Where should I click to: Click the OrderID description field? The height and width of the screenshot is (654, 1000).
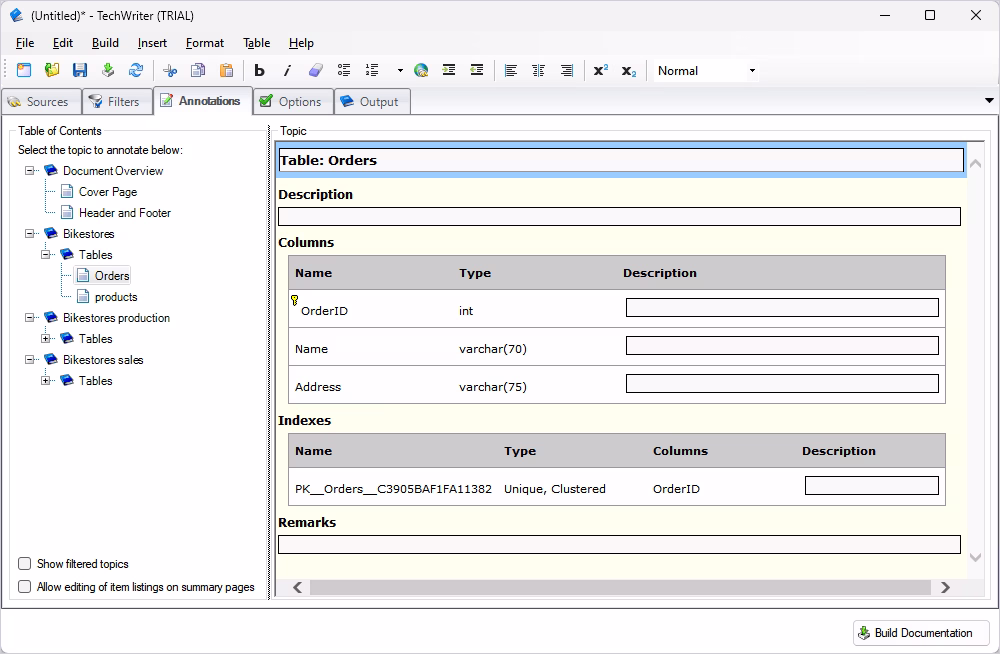[782, 308]
